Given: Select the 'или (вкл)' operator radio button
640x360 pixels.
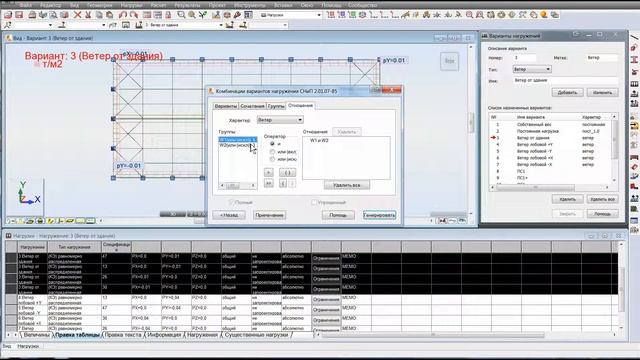Looking at the screenshot, I should click(272, 152).
